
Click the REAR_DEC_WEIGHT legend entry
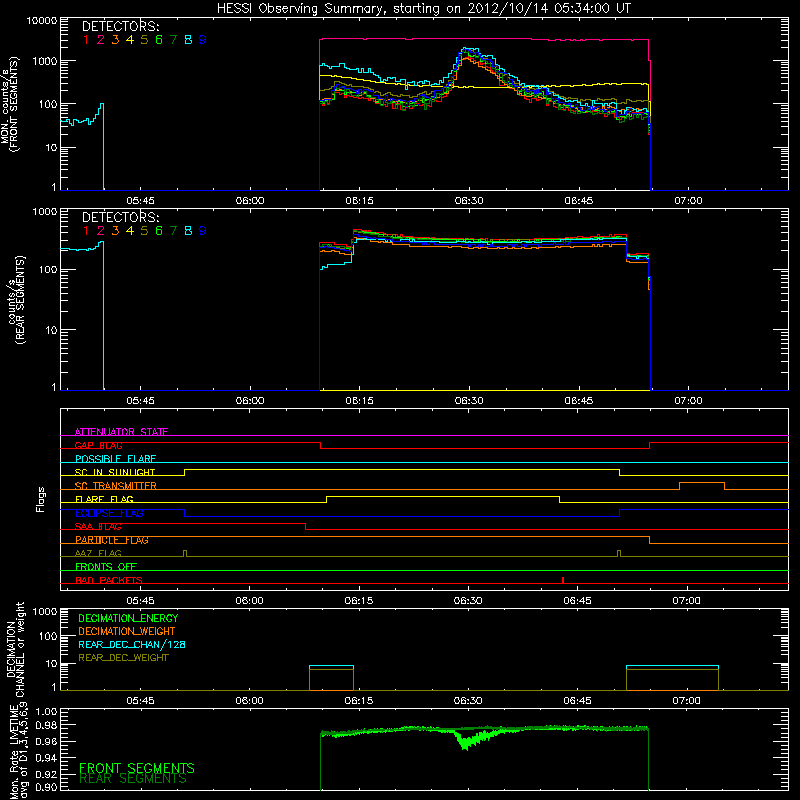(123, 658)
